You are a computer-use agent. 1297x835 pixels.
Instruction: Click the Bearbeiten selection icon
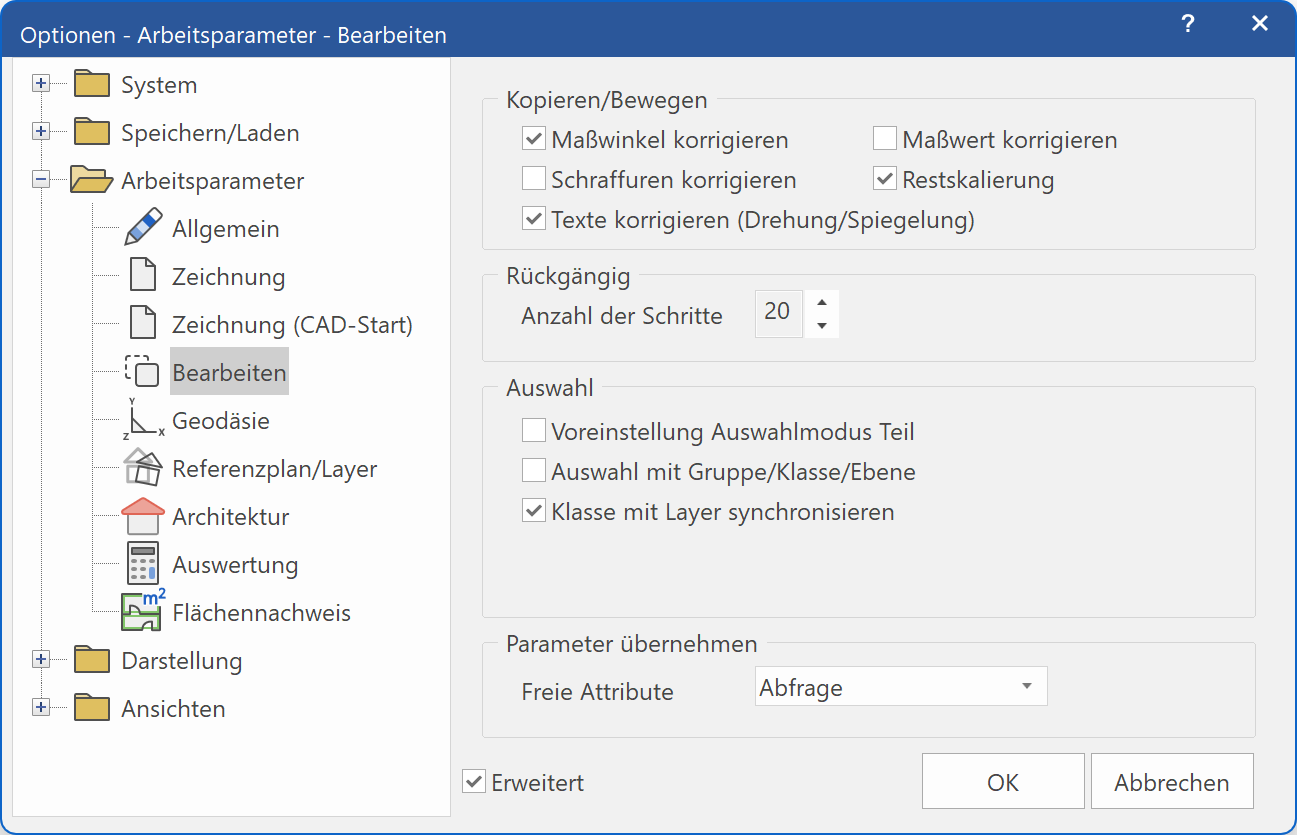(x=142, y=372)
